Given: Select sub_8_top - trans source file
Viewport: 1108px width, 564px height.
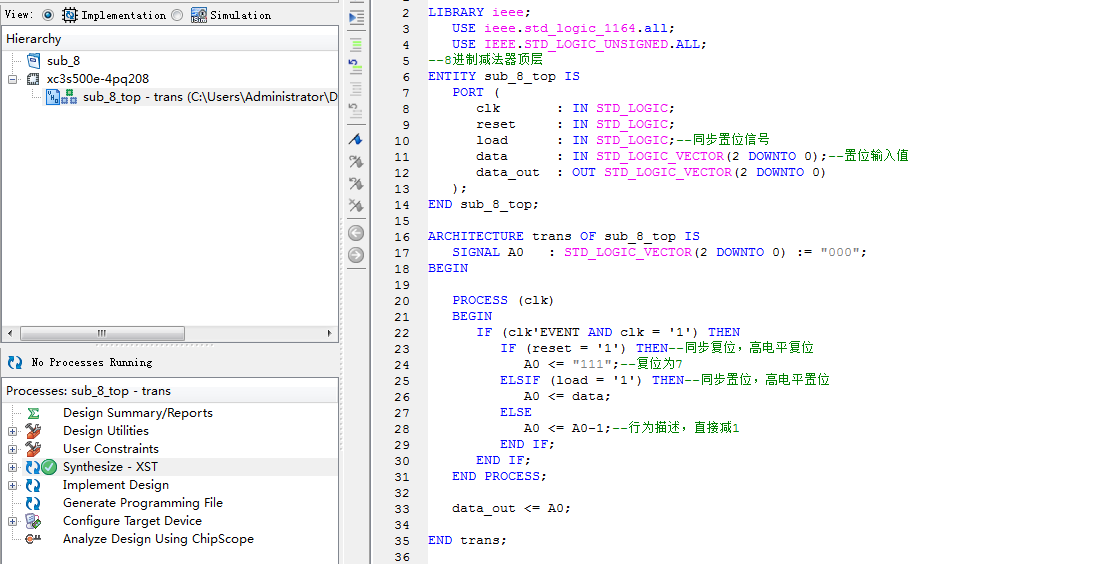Looking at the screenshot, I should pyautogui.click(x=200, y=97).
